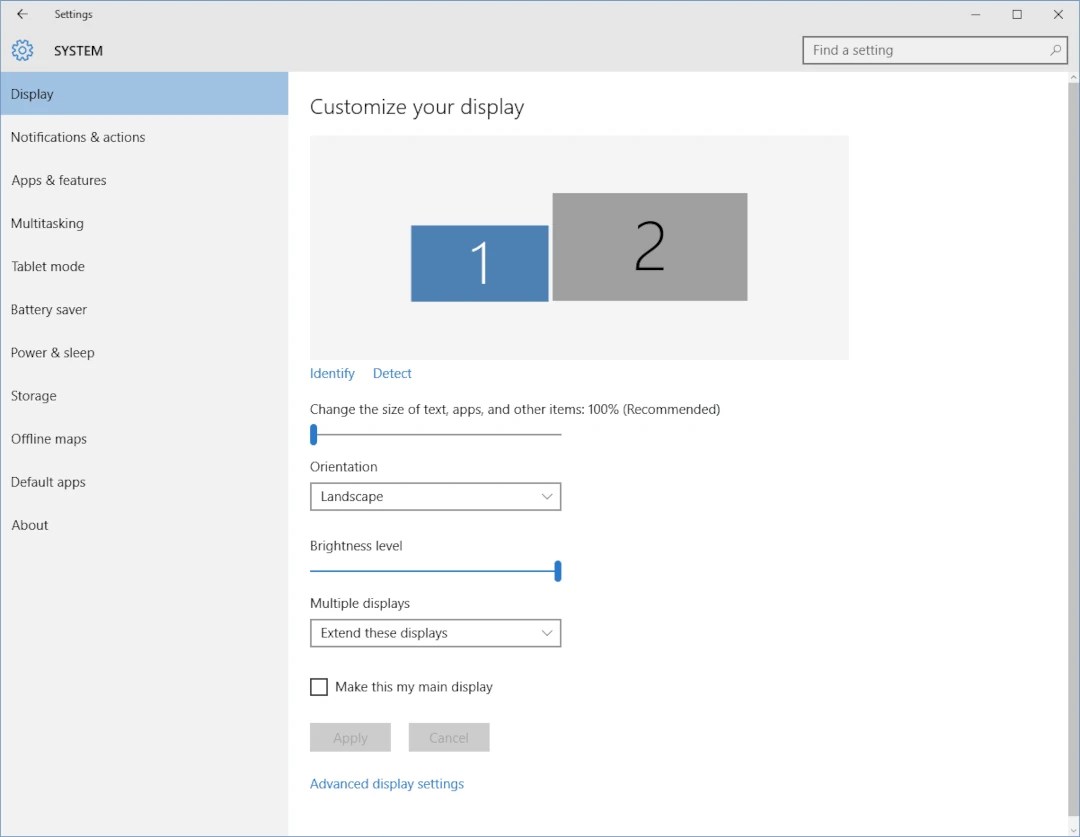Viewport: 1080px width, 837px height.
Task: Select display 1 in the monitor diagram
Action: point(479,262)
